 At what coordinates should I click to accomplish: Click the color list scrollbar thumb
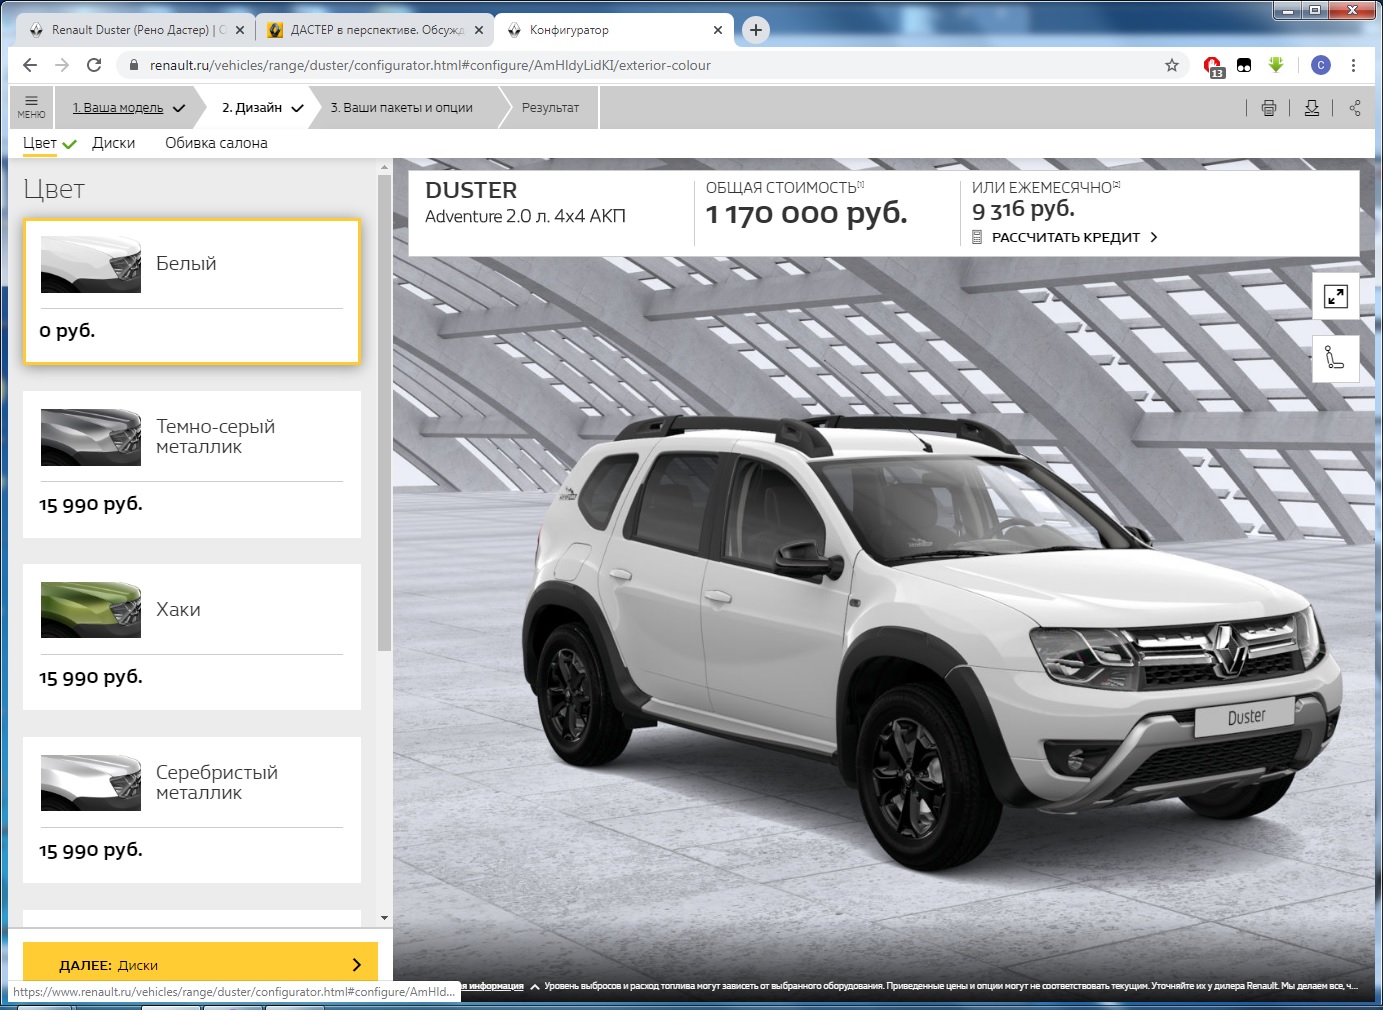click(384, 413)
